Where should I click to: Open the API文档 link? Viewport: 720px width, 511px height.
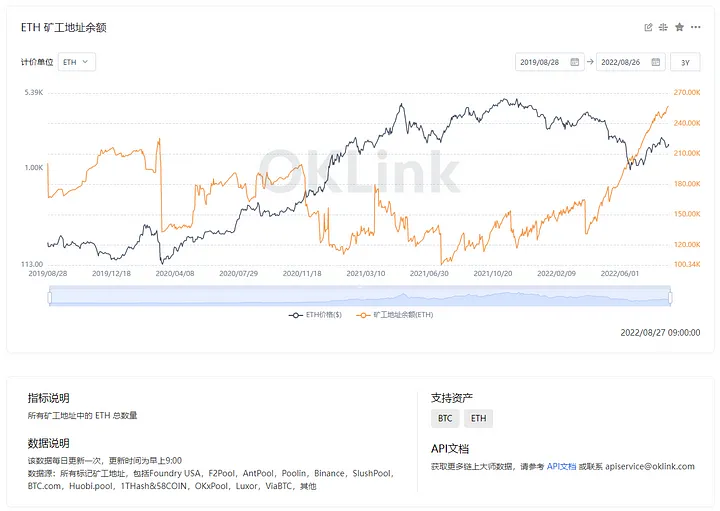pos(561,466)
